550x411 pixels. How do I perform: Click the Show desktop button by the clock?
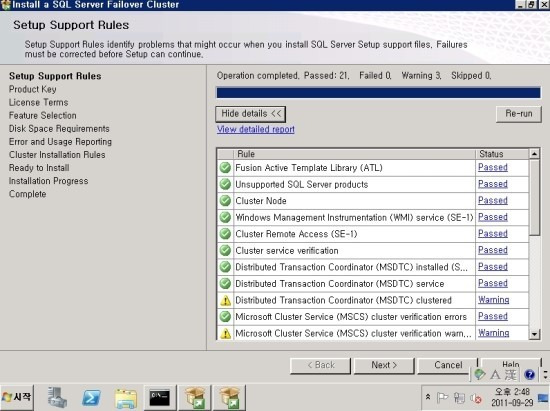(x=543, y=398)
